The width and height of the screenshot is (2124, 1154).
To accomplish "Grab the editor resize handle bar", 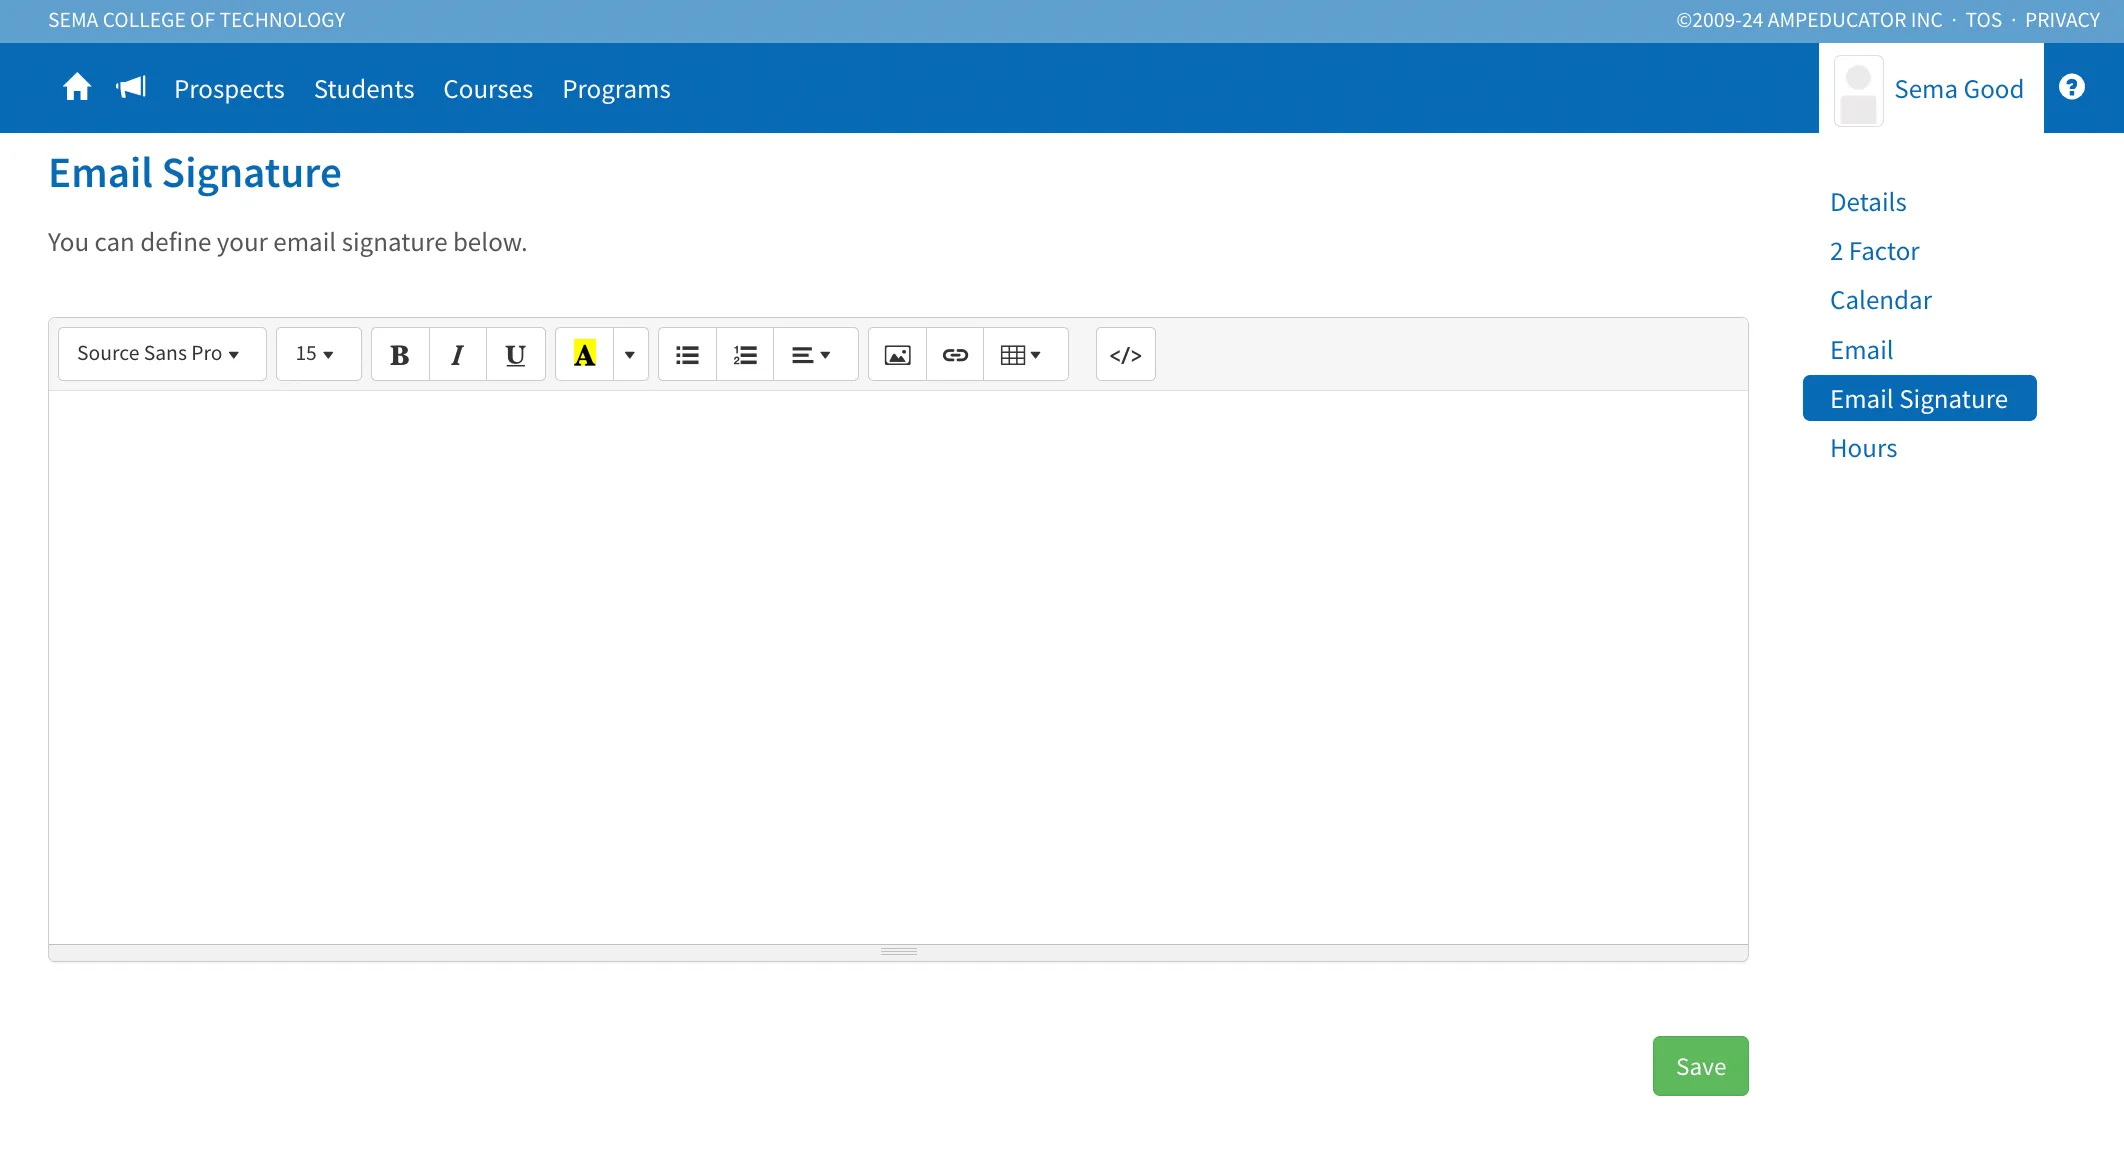I will click(x=898, y=952).
